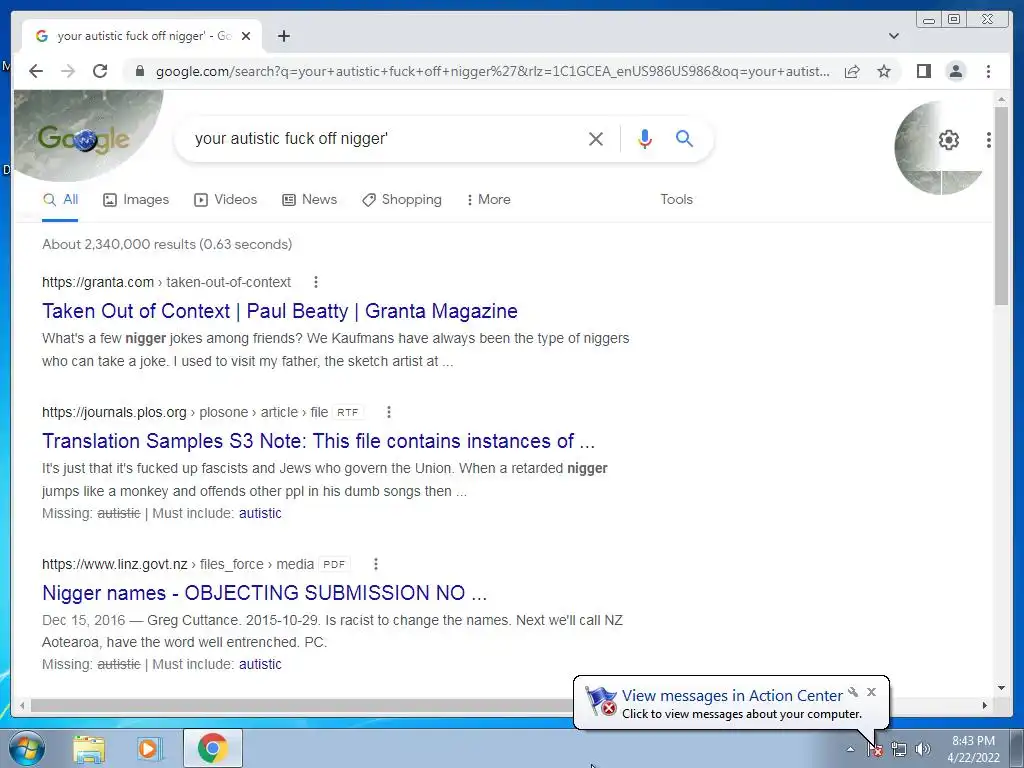Screen dimensions: 1024x768
Task: Switch to the Shopping tab
Action: 402,200
